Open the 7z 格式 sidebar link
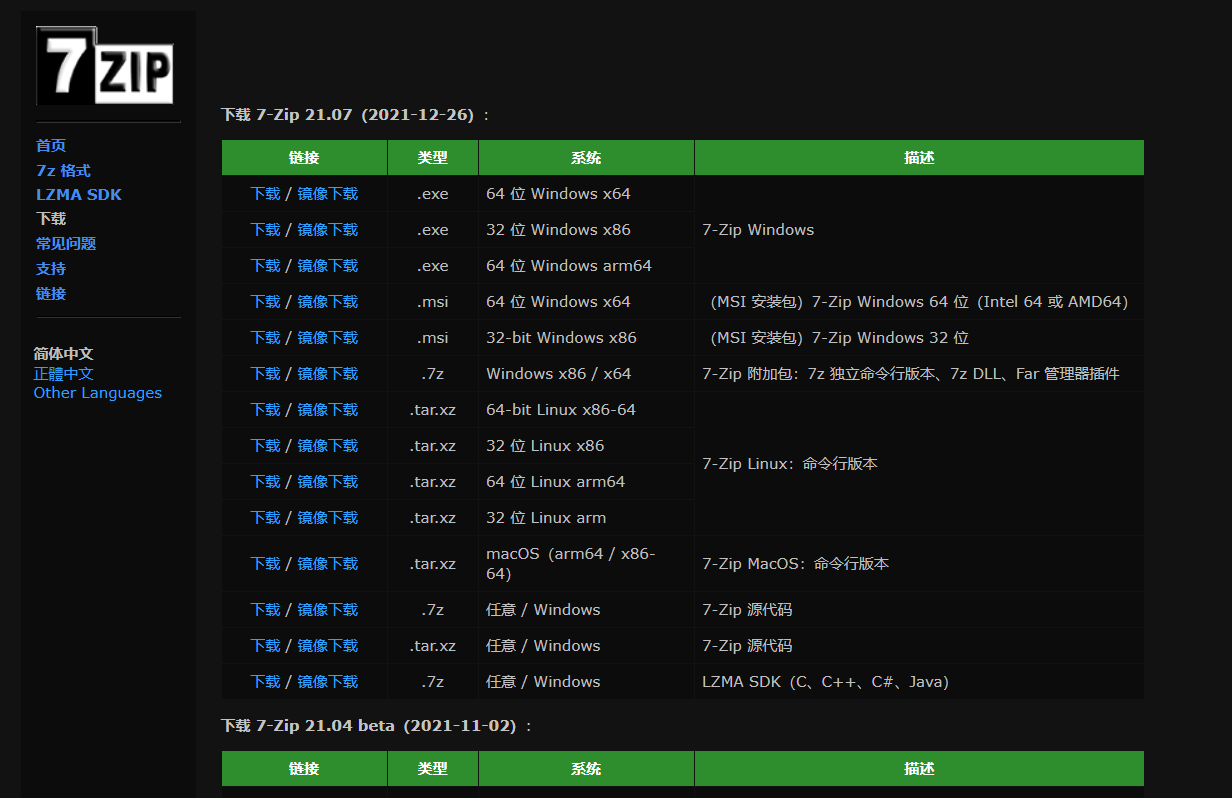This screenshot has height=798, width=1232. (x=63, y=171)
